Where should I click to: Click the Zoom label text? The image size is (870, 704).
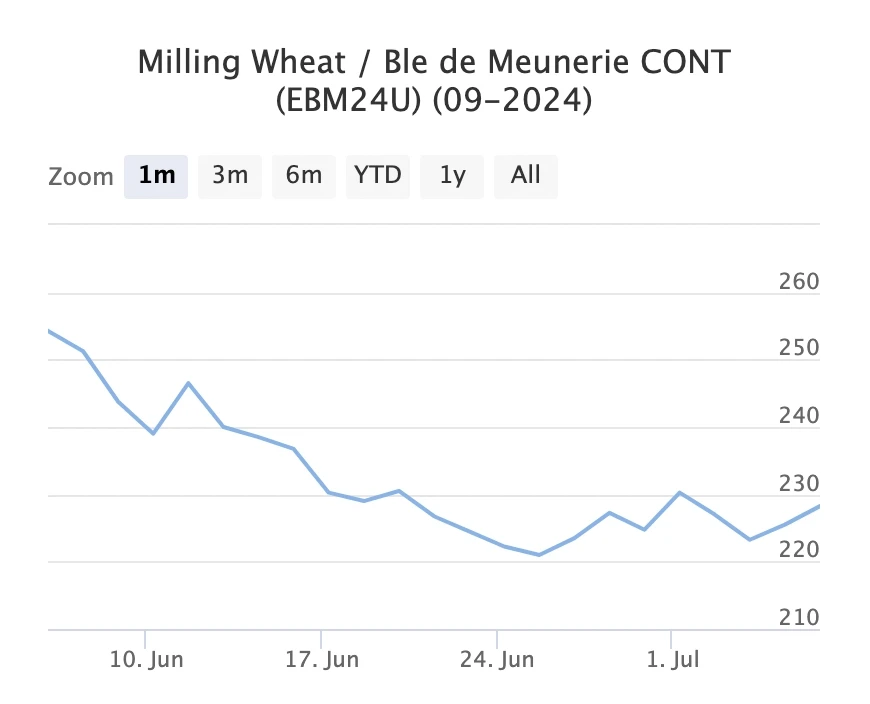[x=81, y=177]
